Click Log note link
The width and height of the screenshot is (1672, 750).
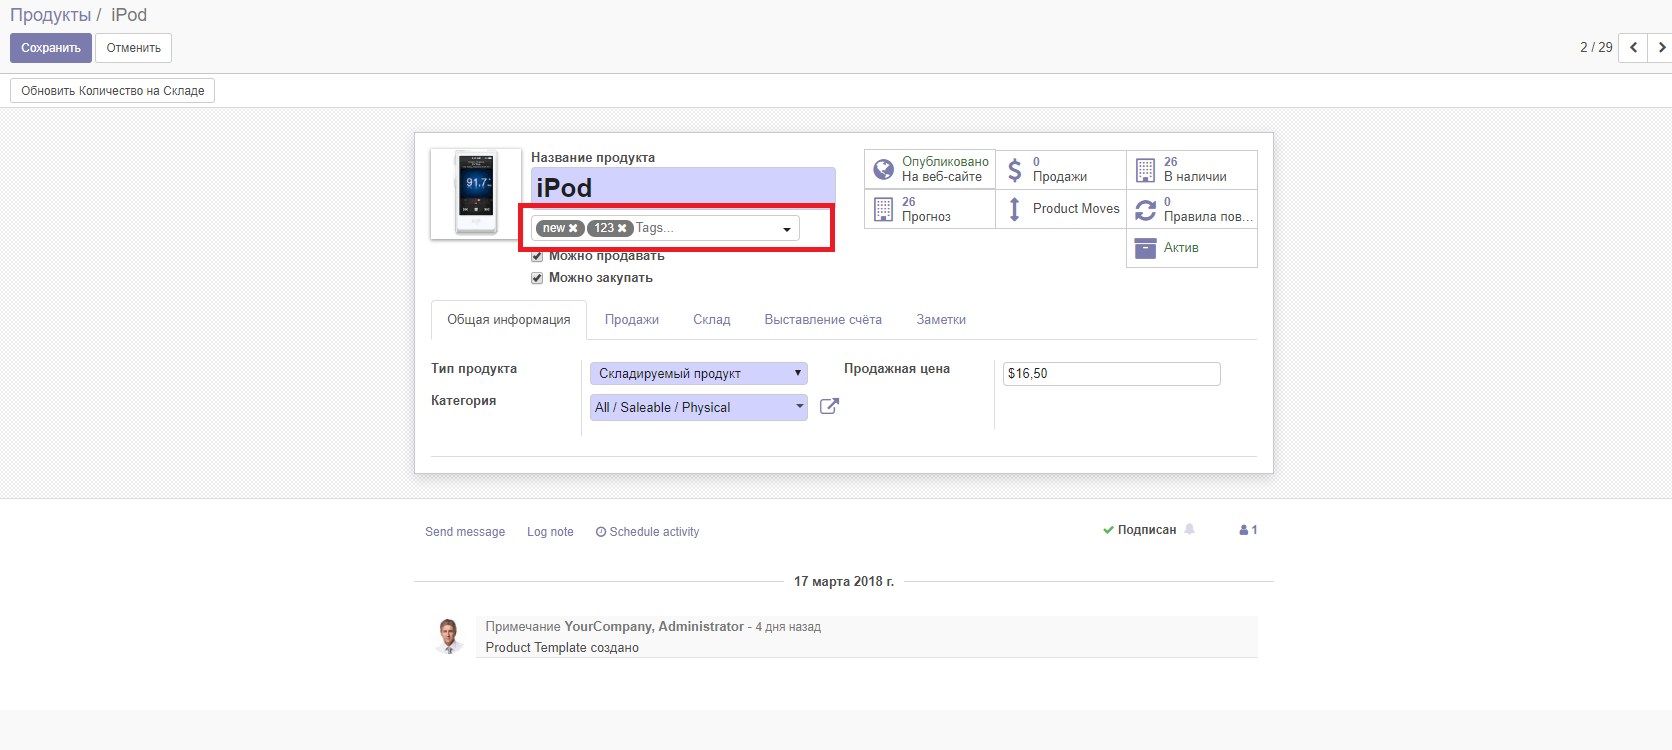550,532
